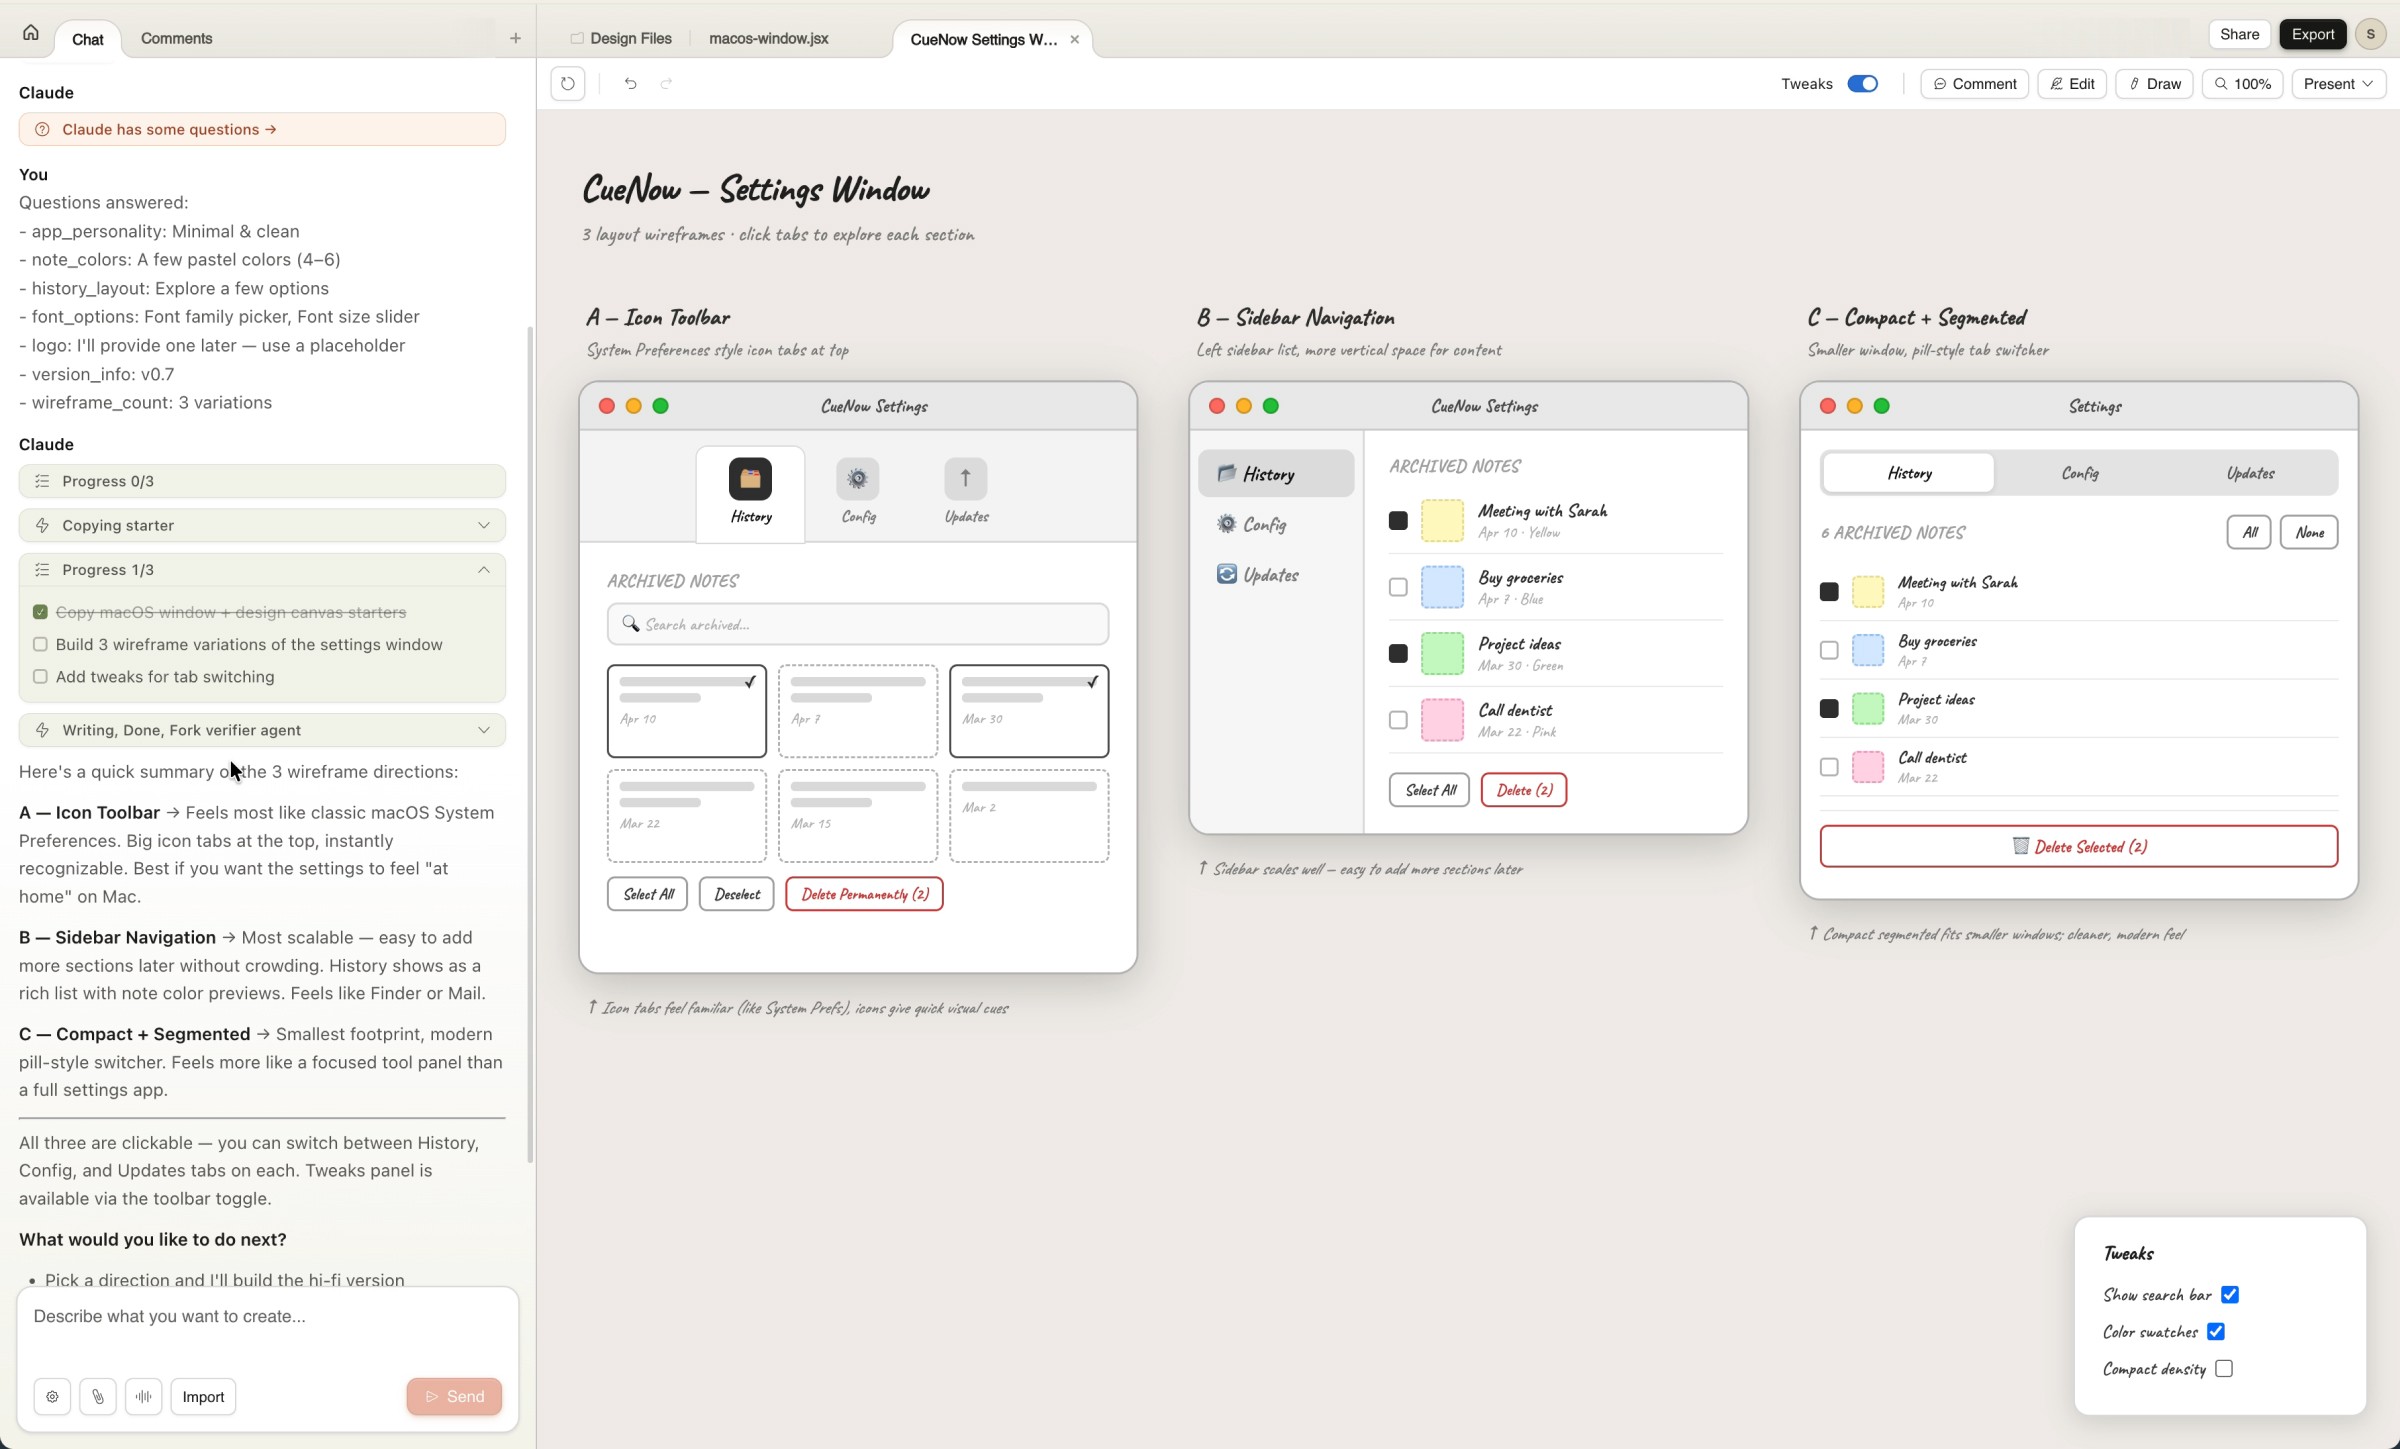Switch to the Comments tab

(x=176, y=39)
